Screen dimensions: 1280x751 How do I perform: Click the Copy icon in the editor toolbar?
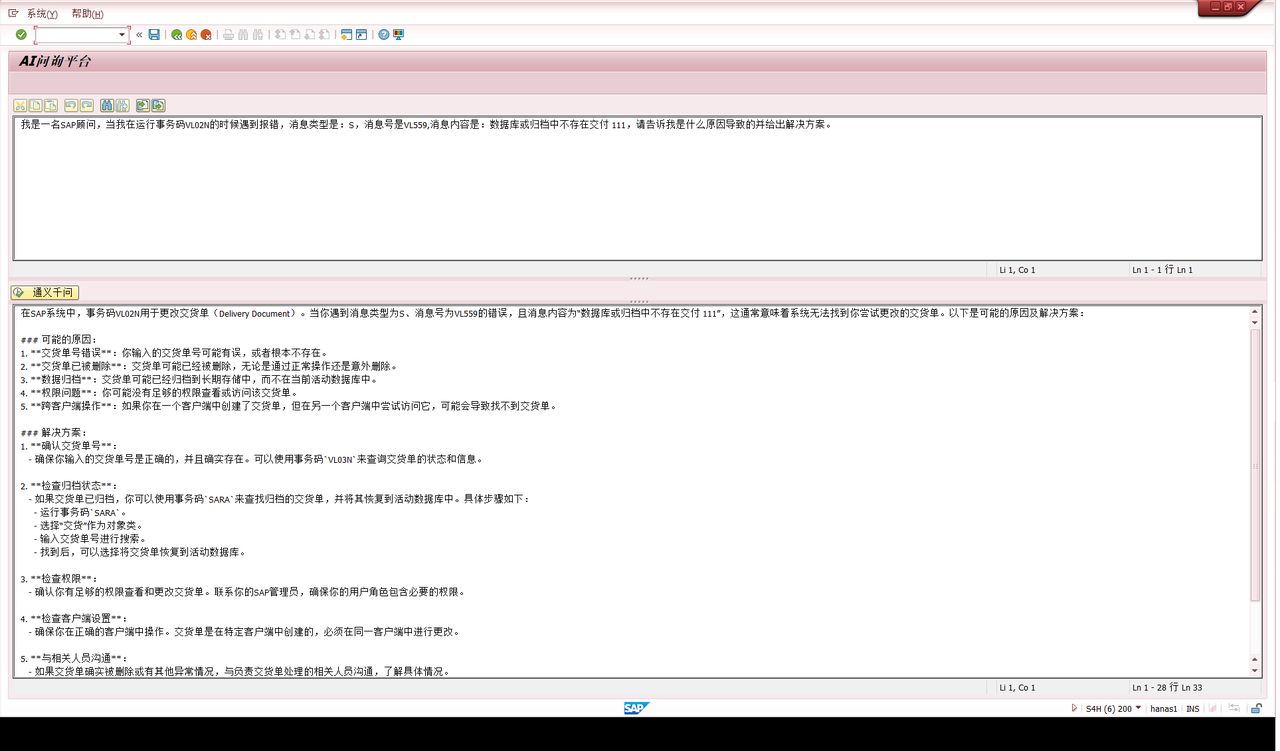pyautogui.click(x=35, y=106)
